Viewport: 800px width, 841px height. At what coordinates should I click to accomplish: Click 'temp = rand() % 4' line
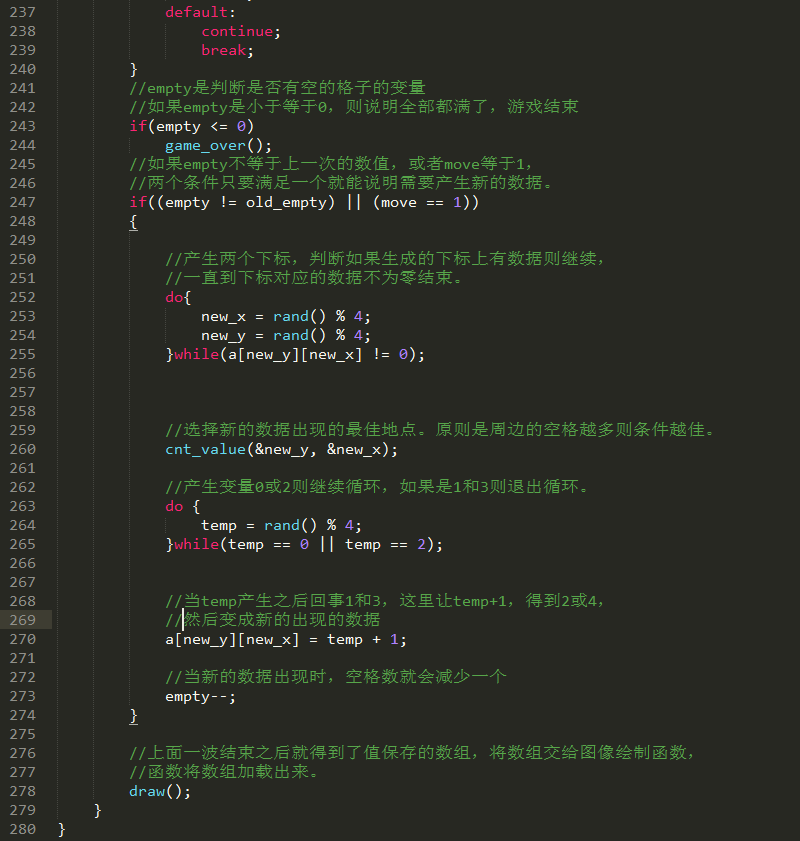click(282, 526)
